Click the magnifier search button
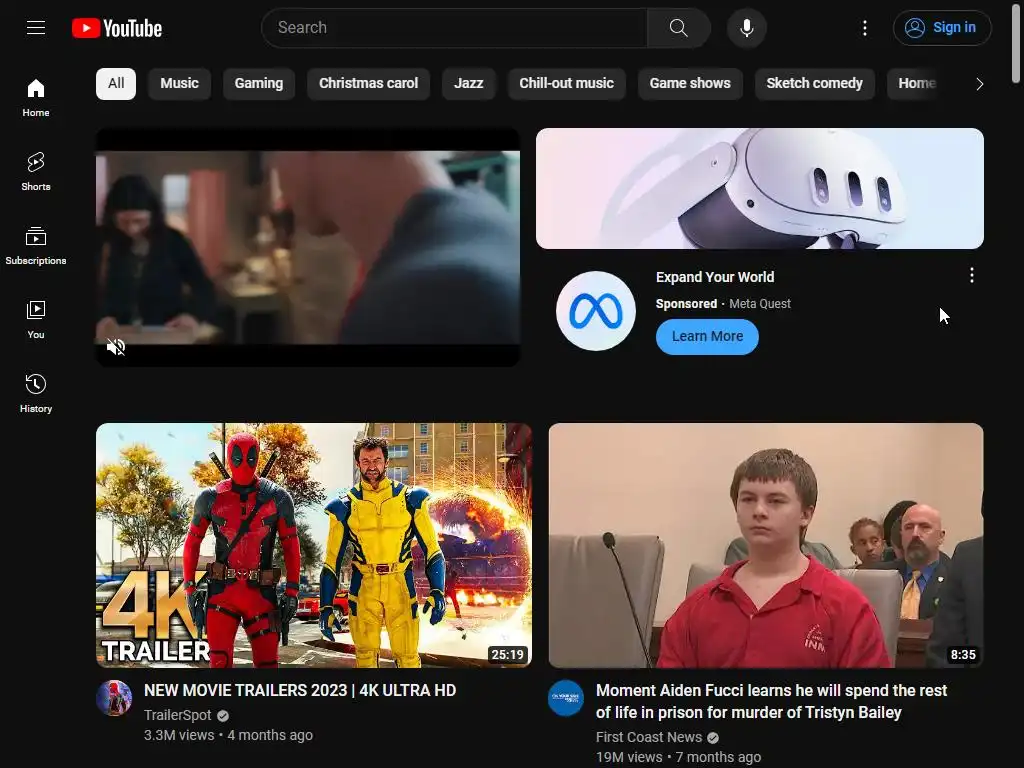The width and height of the screenshot is (1024, 768). (679, 27)
